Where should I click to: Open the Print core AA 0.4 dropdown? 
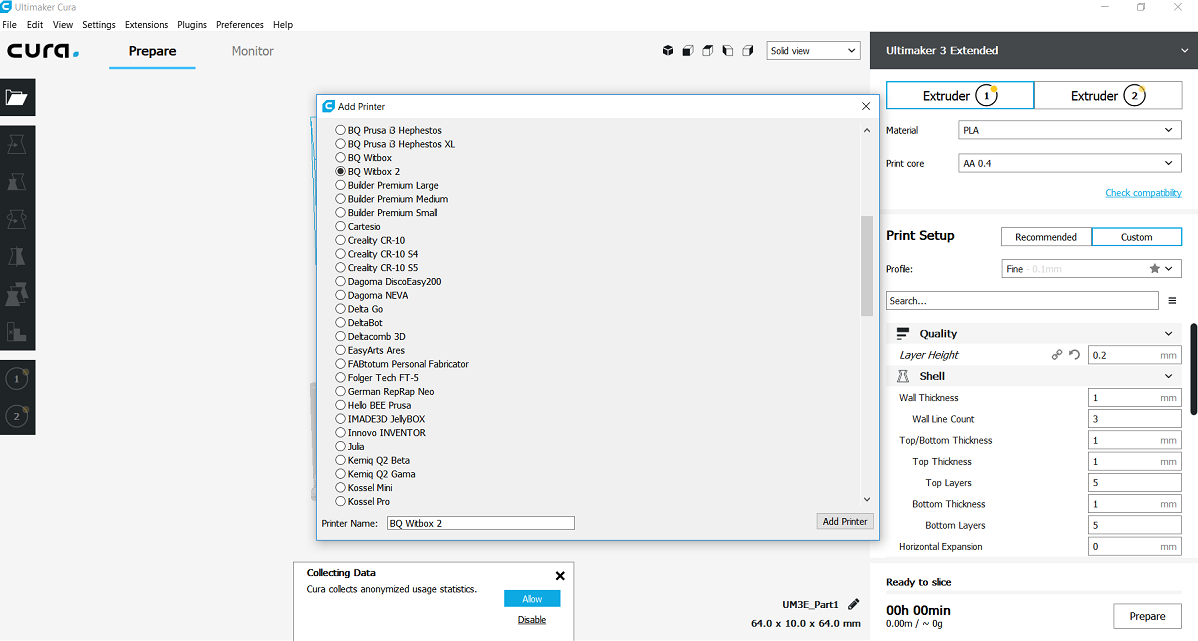tap(1070, 163)
